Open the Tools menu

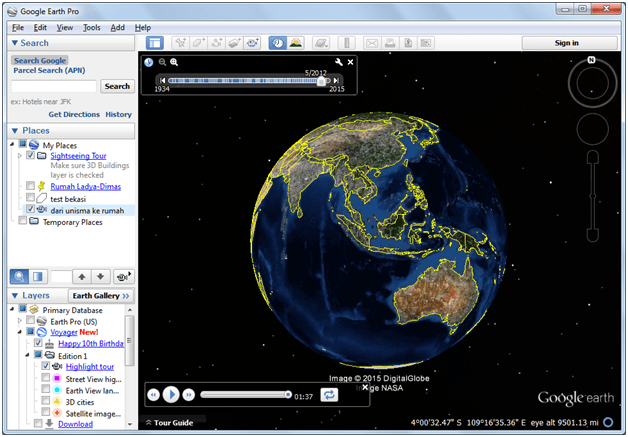[92, 27]
